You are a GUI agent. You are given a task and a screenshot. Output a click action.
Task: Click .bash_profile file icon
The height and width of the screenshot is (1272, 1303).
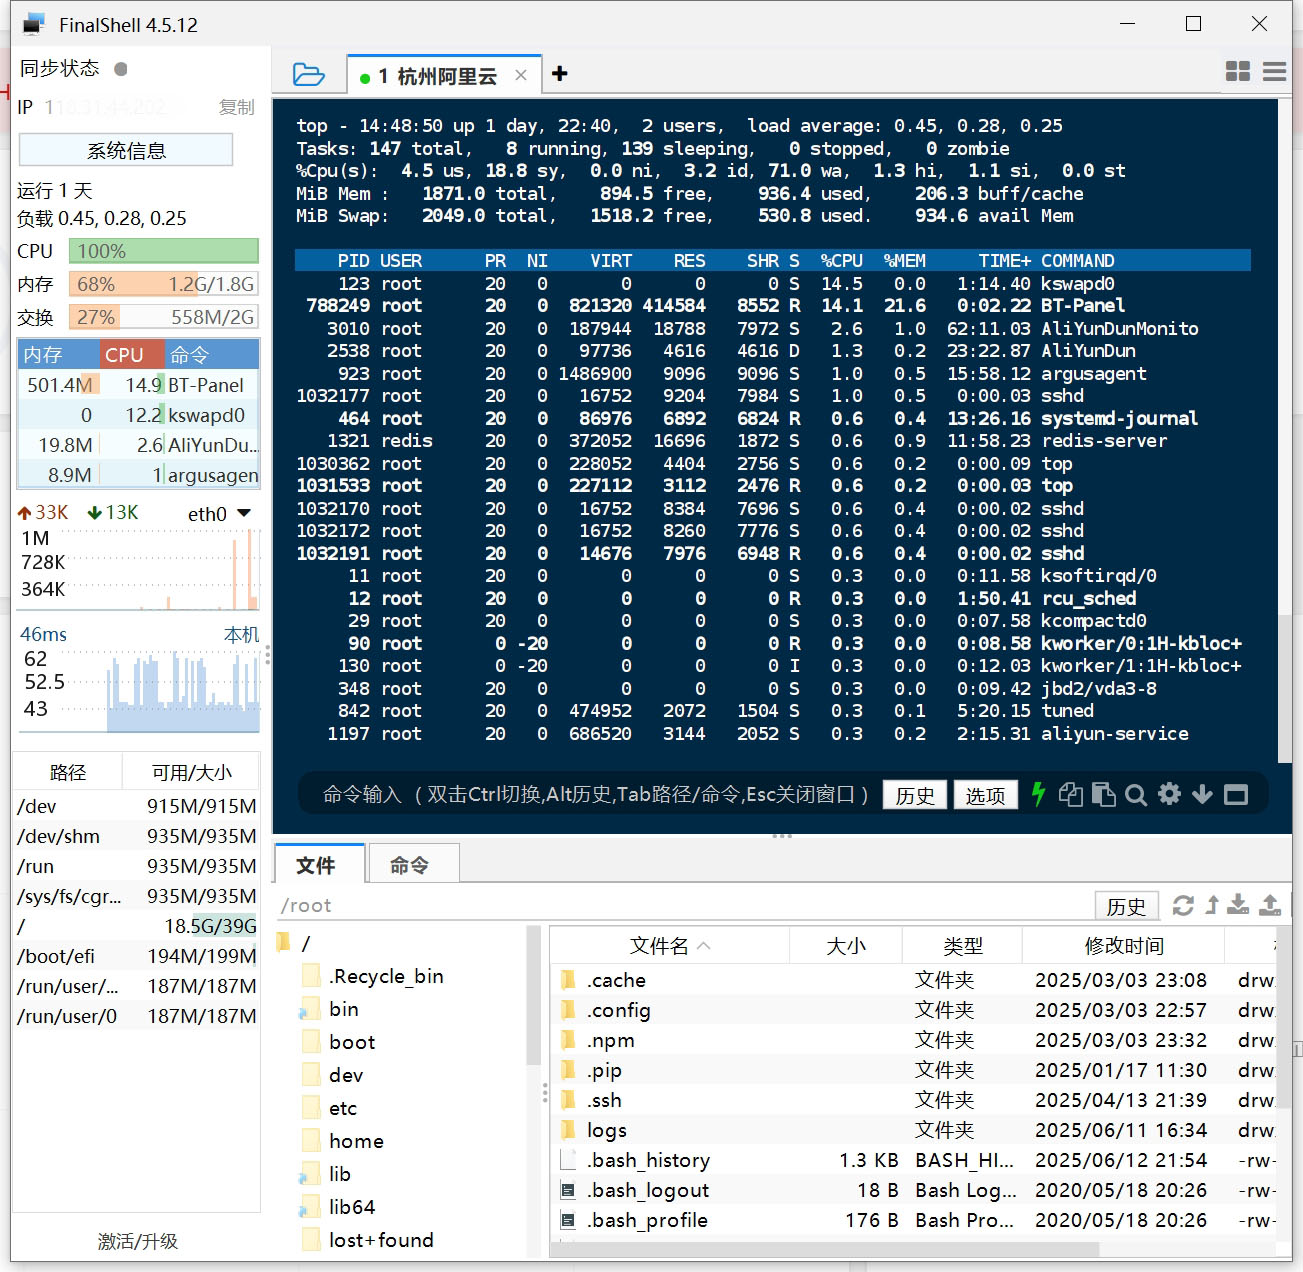(568, 1220)
